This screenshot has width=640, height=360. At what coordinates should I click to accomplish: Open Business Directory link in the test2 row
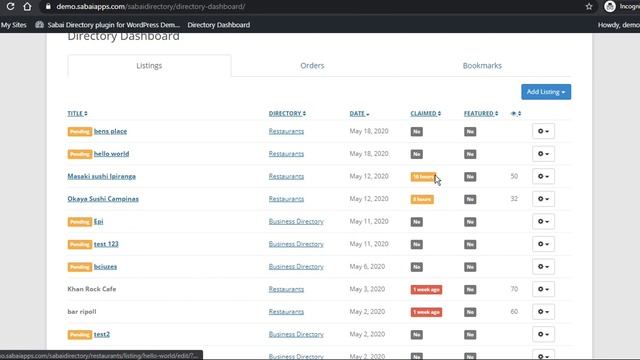pyautogui.click(x=296, y=334)
